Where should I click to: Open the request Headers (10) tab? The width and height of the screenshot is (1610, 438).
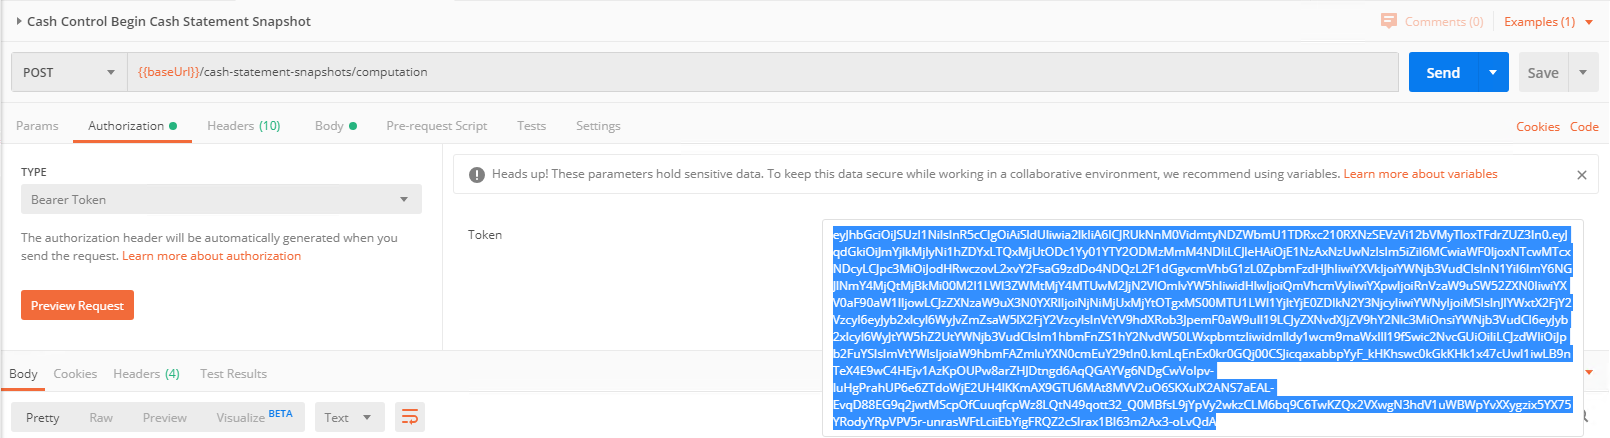coord(243,126)
